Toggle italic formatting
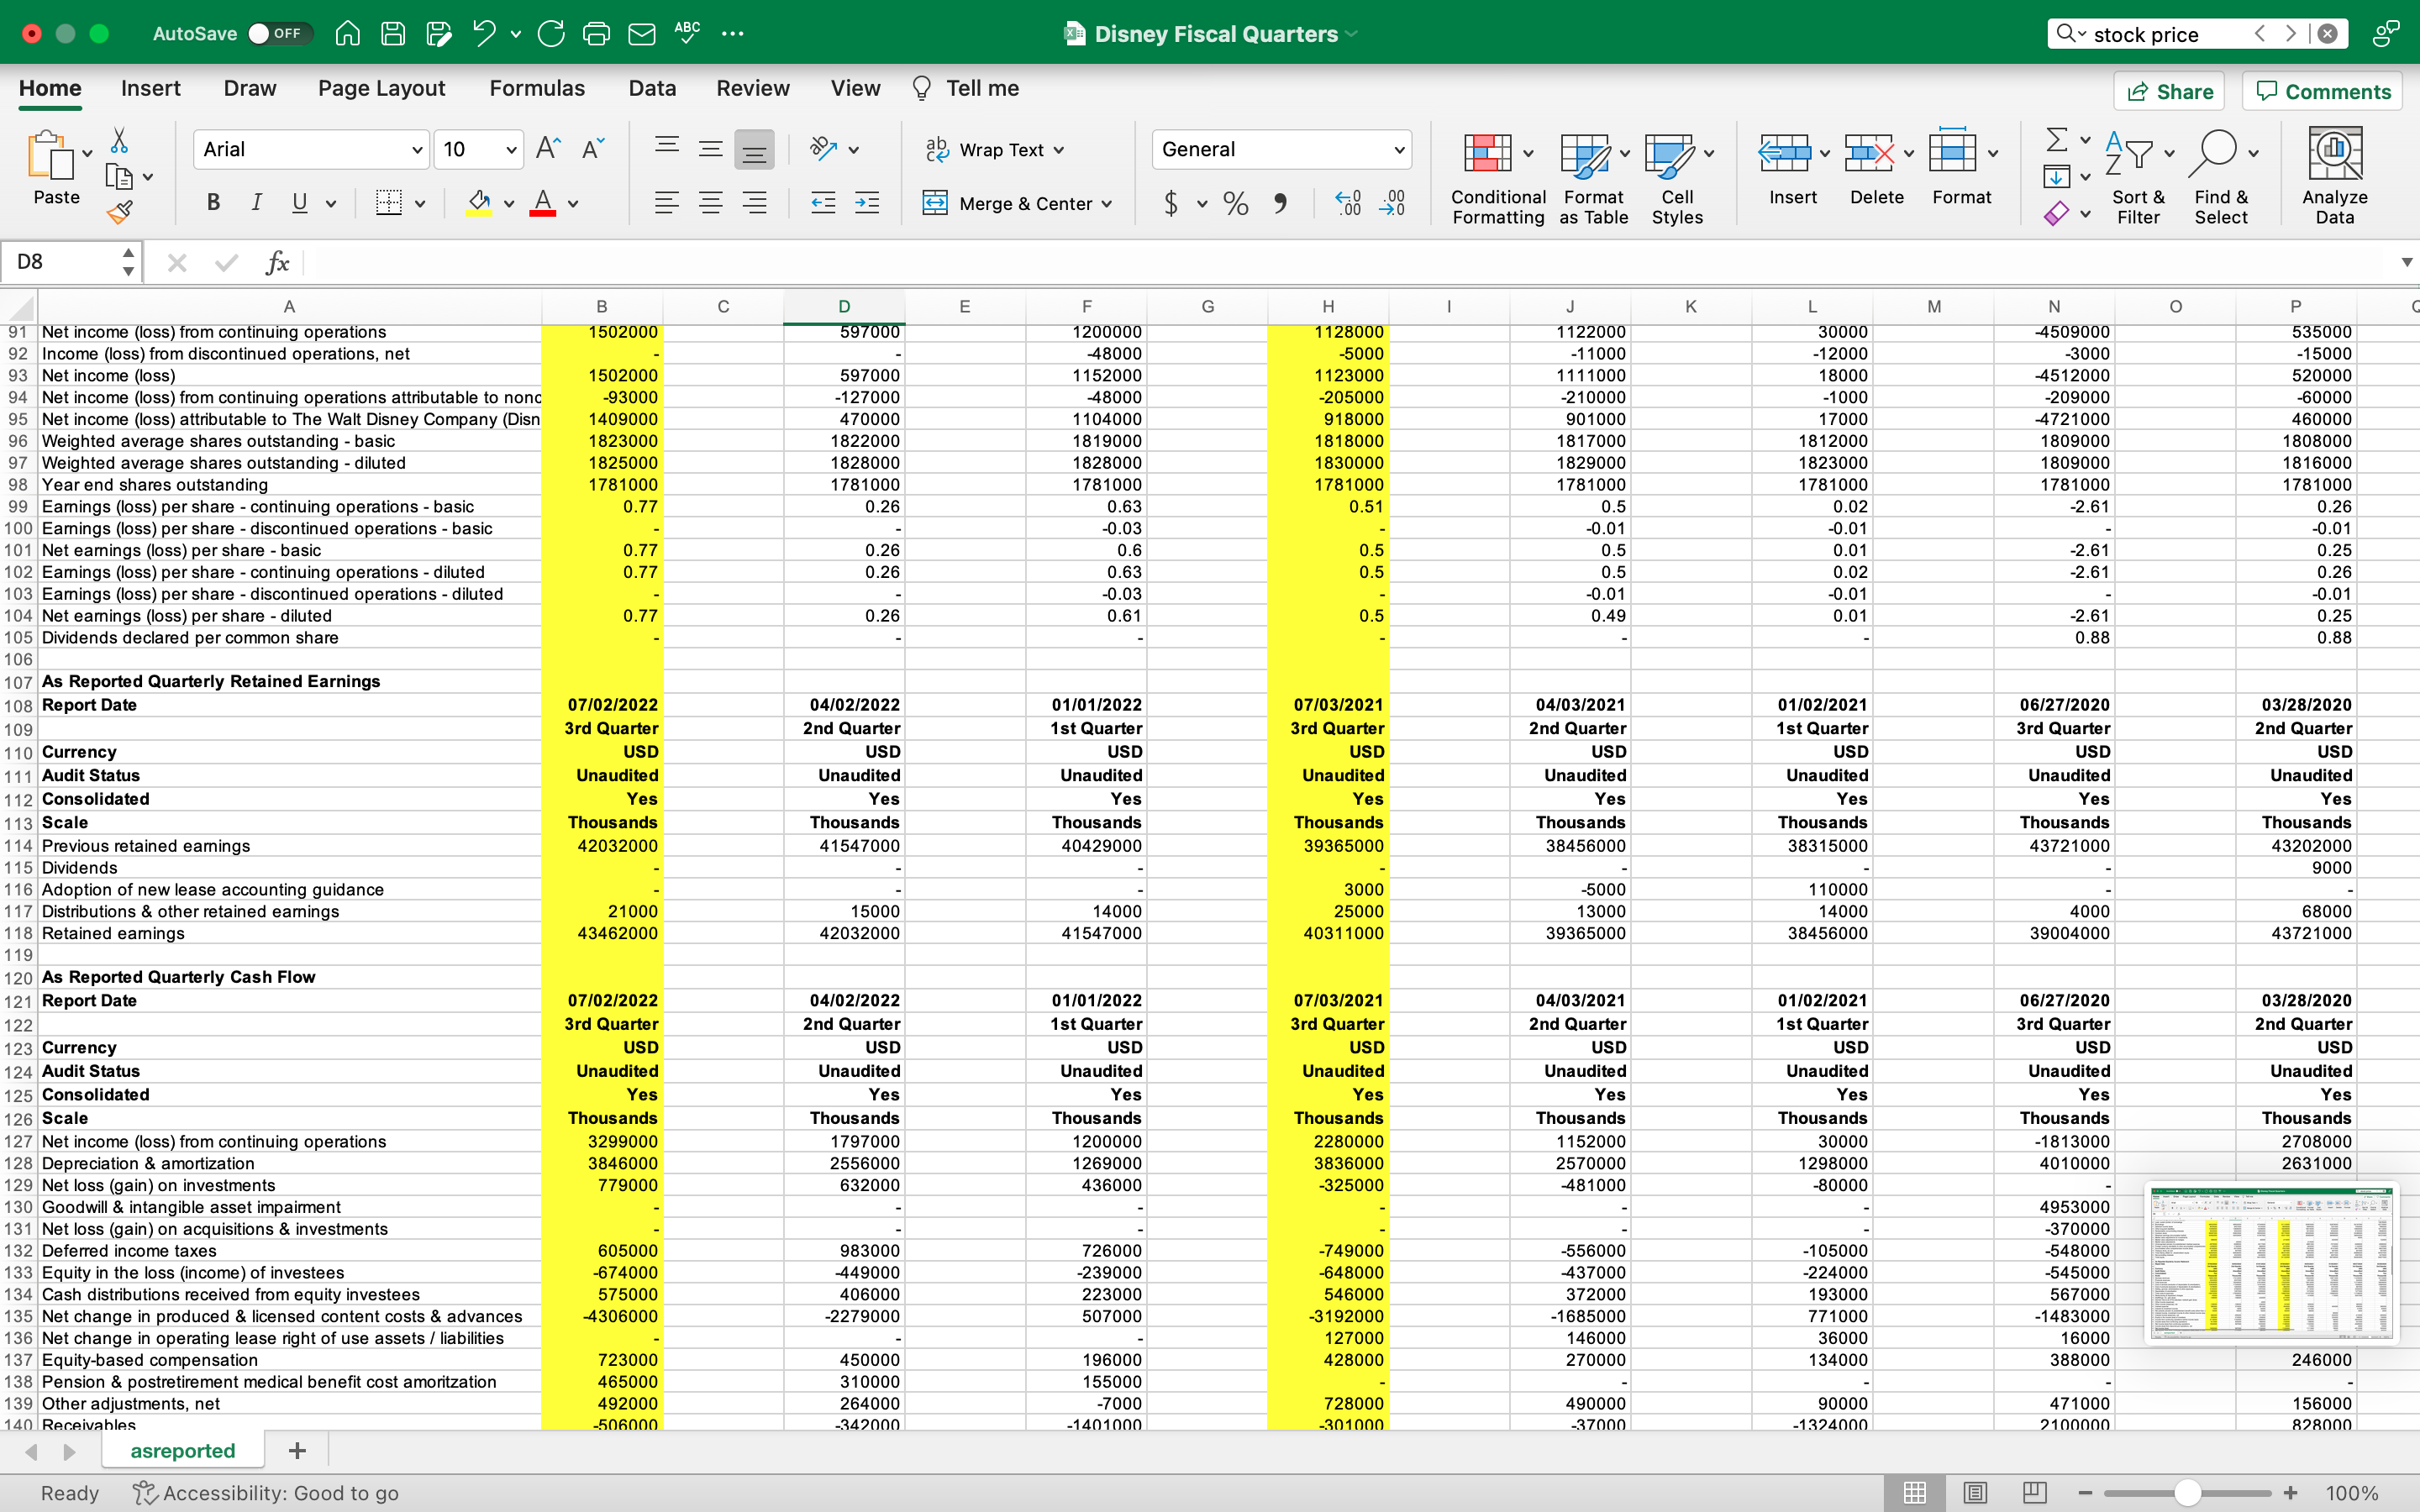This screenshot has width=2420, height=1512. click(x=256, y=203)
